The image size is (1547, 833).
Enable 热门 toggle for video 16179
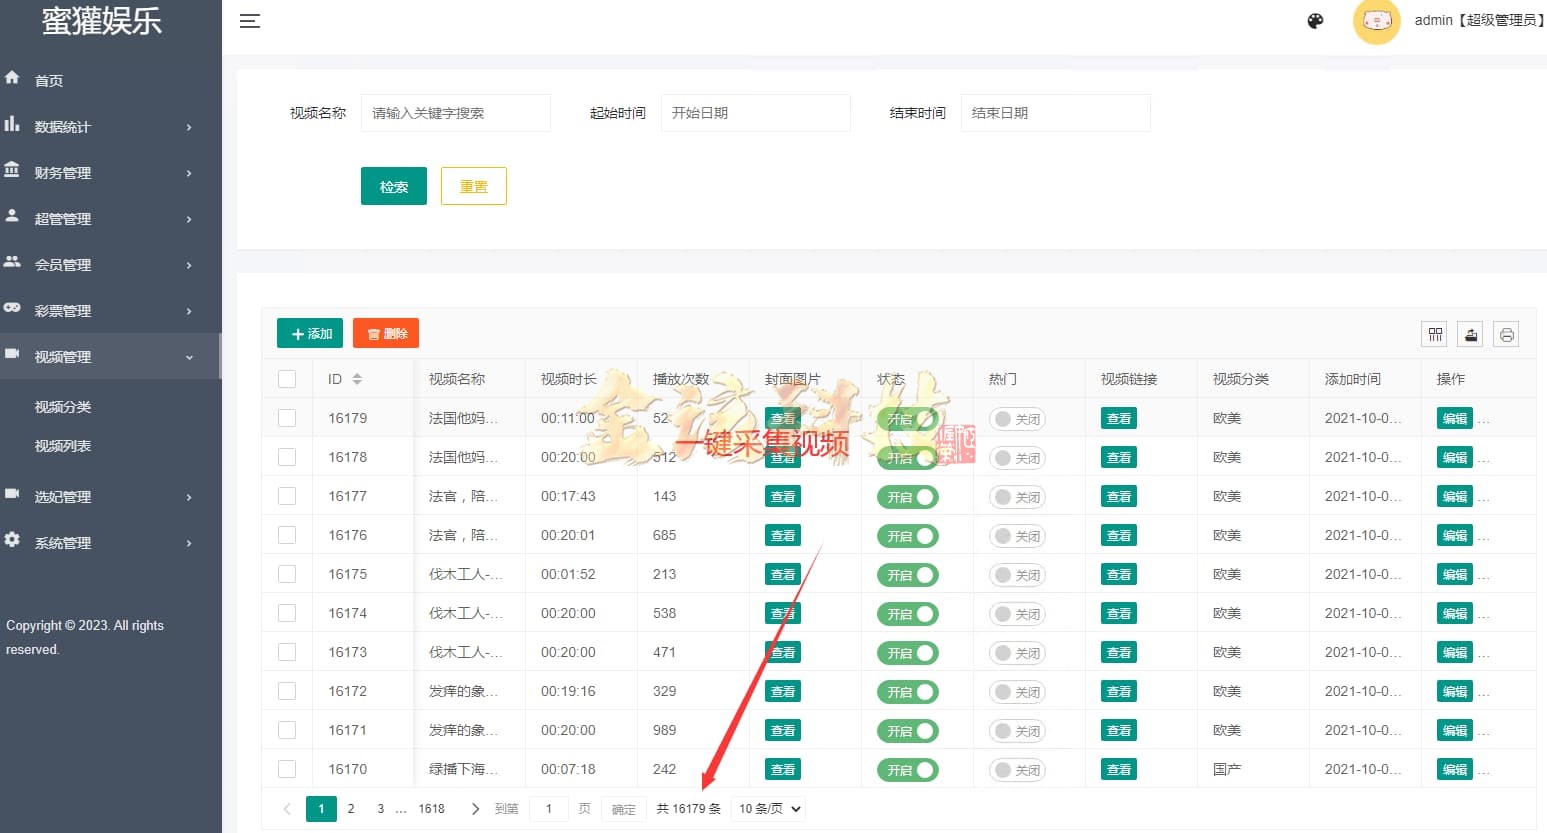tap(1017, 418)
